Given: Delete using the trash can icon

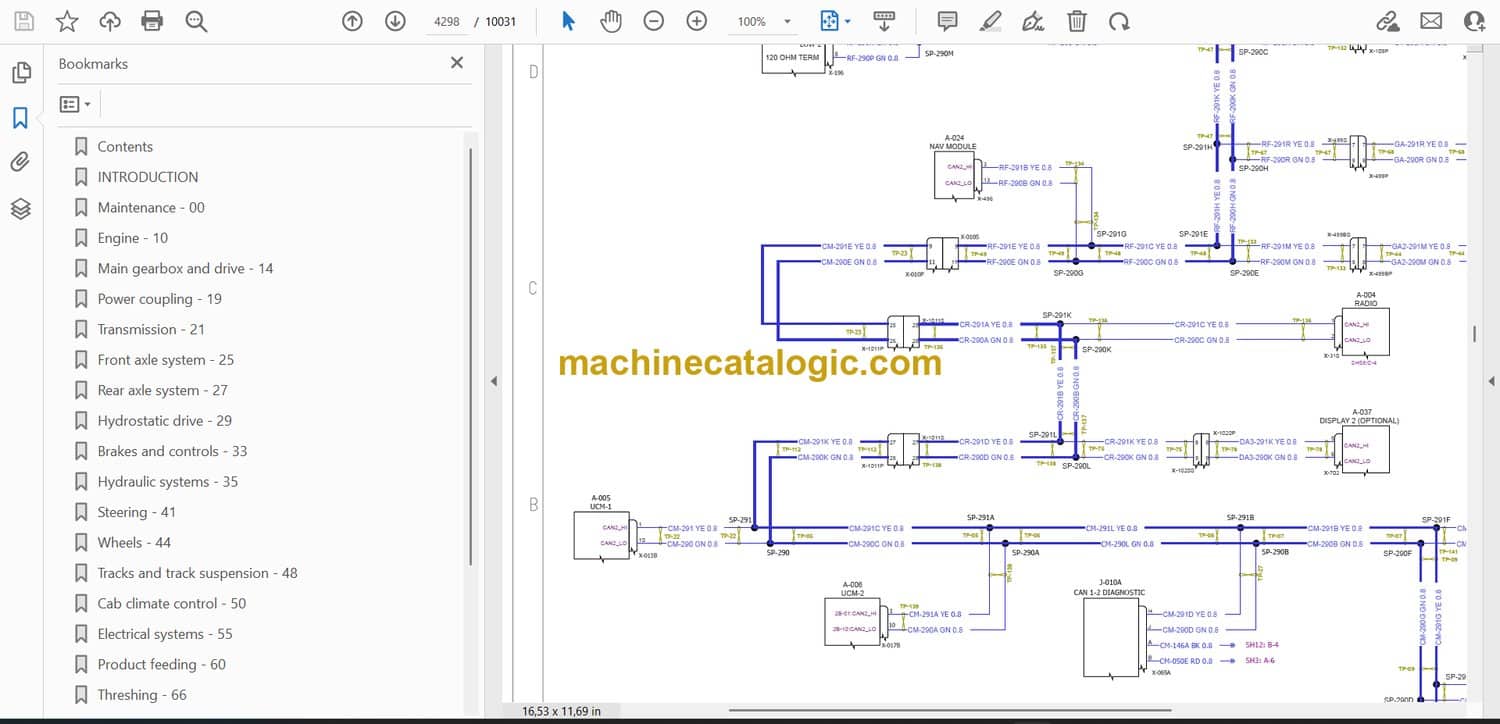Looking at the screenshot, I should [1077, 21].
